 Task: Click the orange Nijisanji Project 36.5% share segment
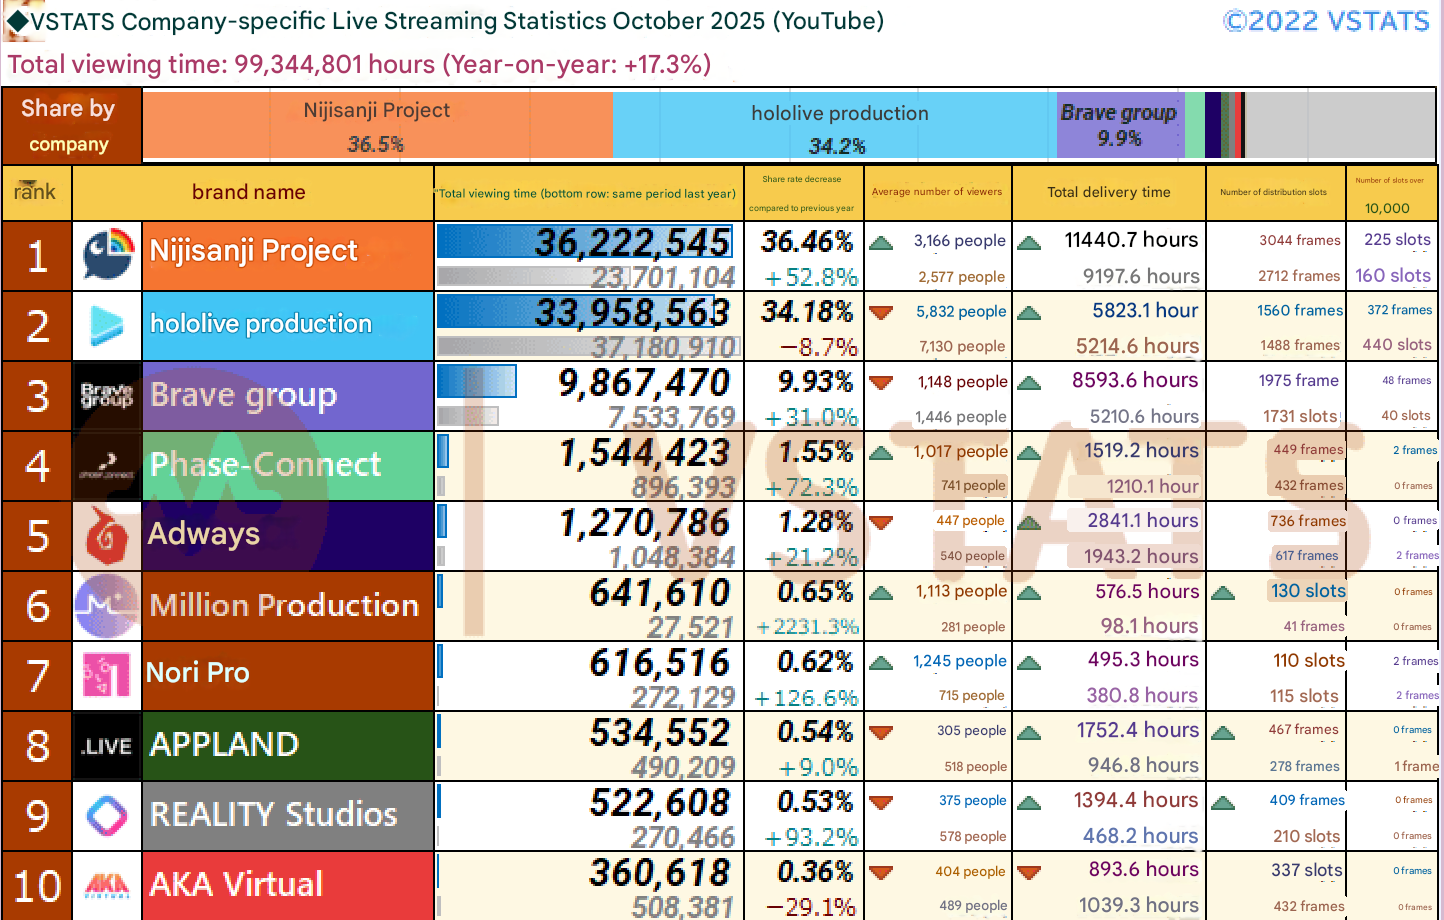coord(378,125)
